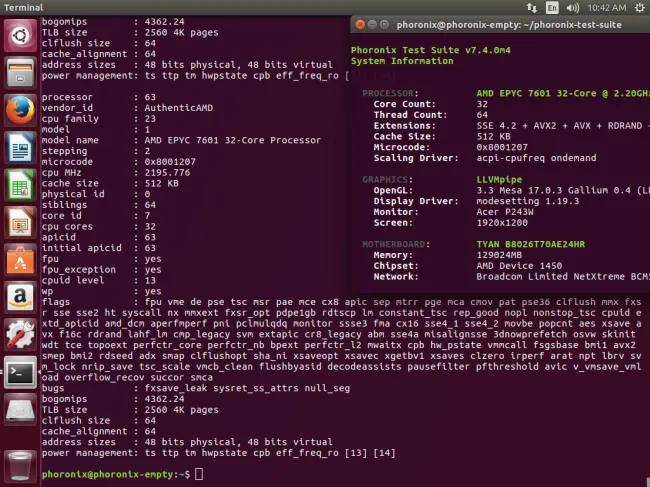Click the 'flags' field label

pos(56,302)
